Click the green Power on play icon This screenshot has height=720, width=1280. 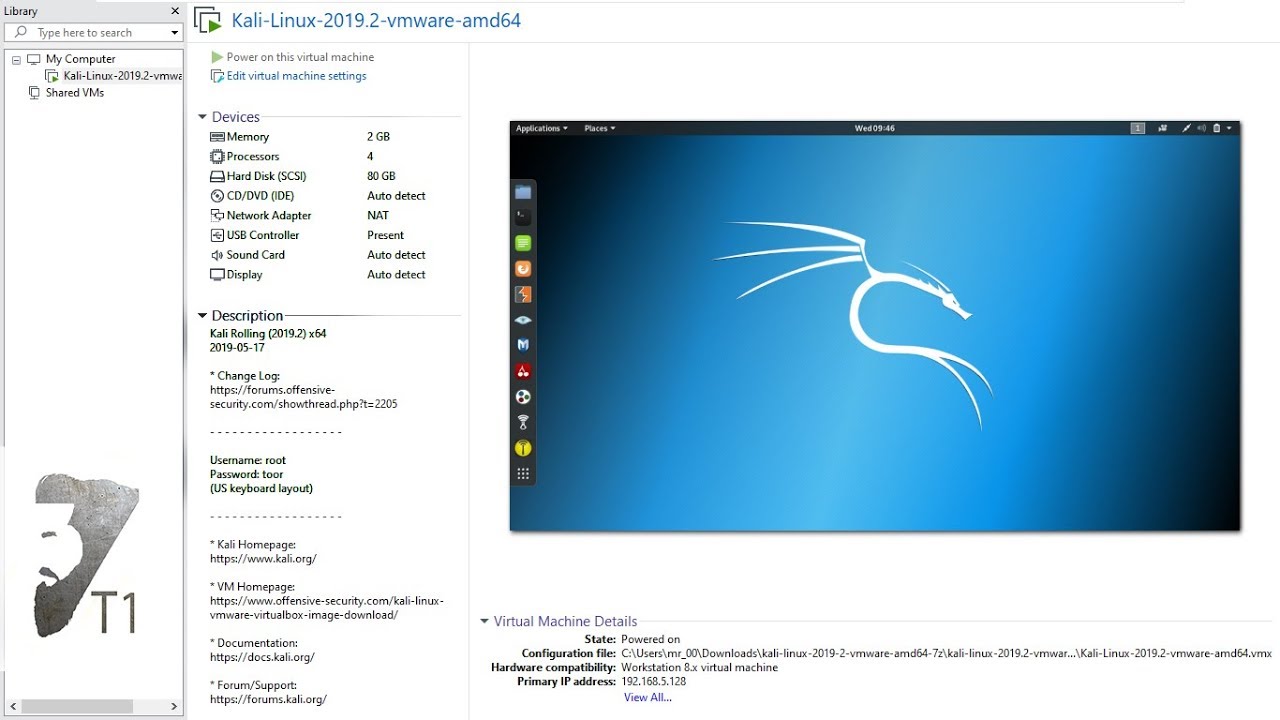tap(217, 57)
